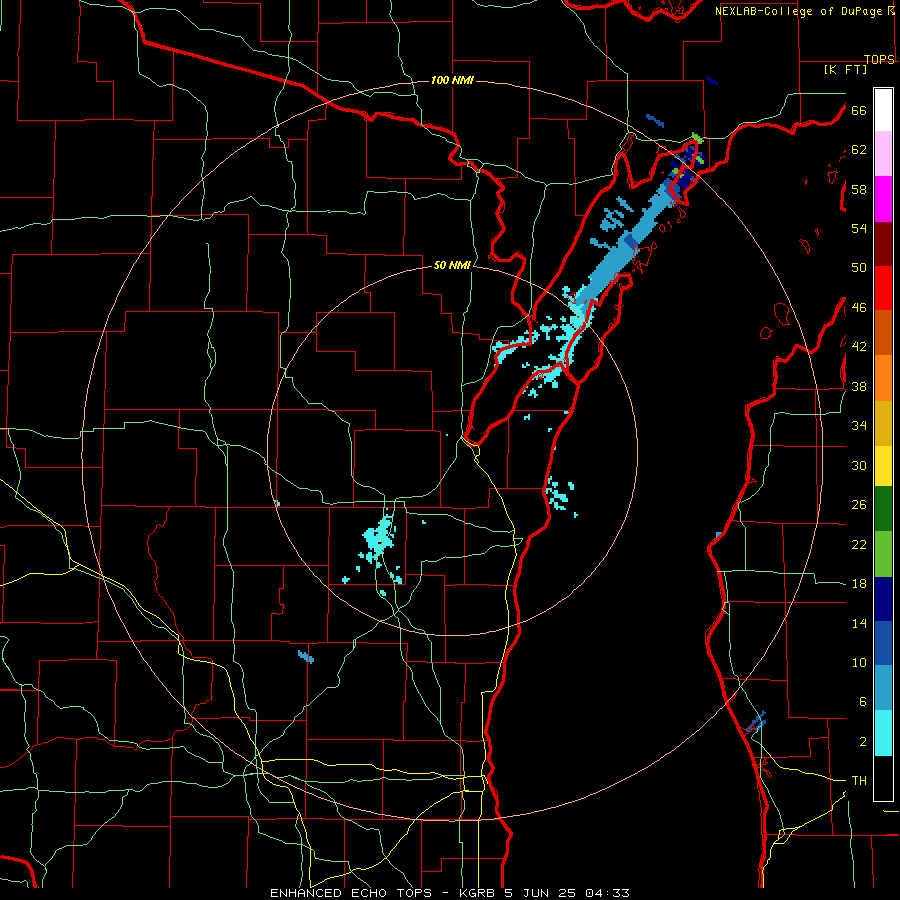Select the yellow legend color band
The image size is (900, 900).
883,465
